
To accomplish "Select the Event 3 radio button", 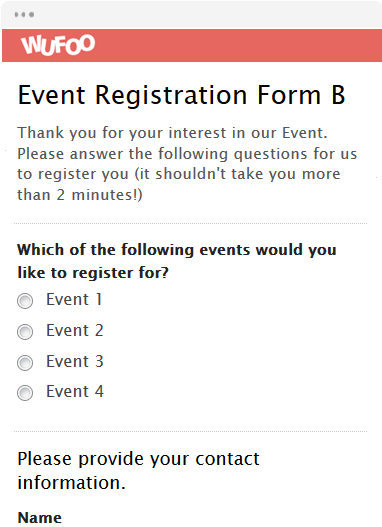I will point(25,363).
